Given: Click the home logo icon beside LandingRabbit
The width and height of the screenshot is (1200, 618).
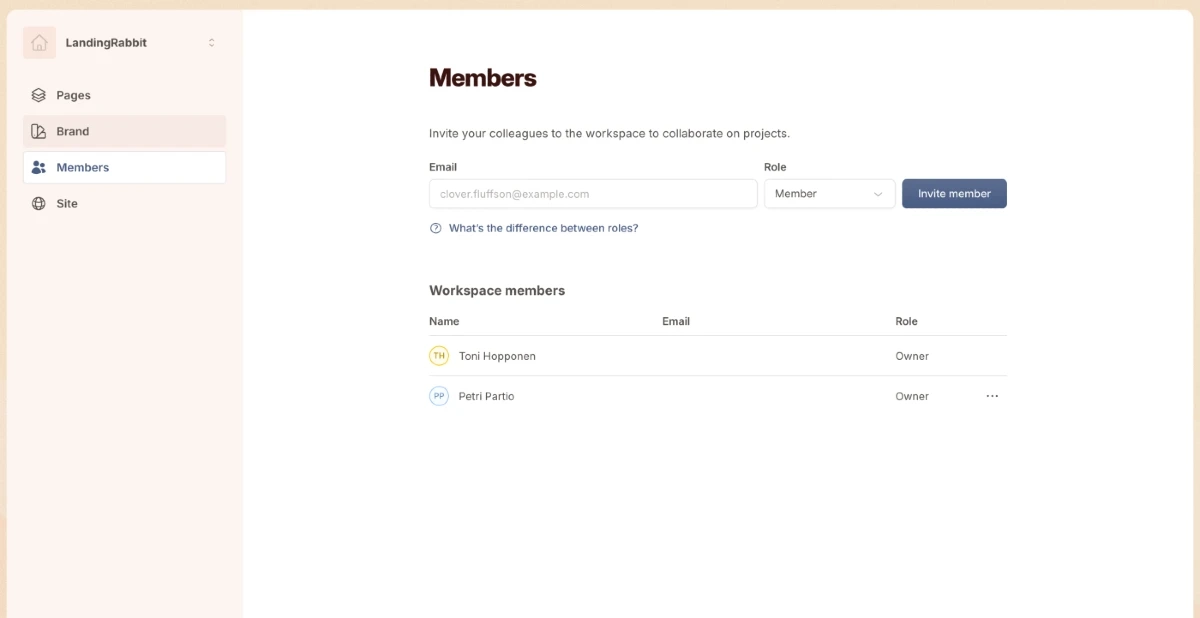Looking at the screenshot, I should (x=39, y=43).
